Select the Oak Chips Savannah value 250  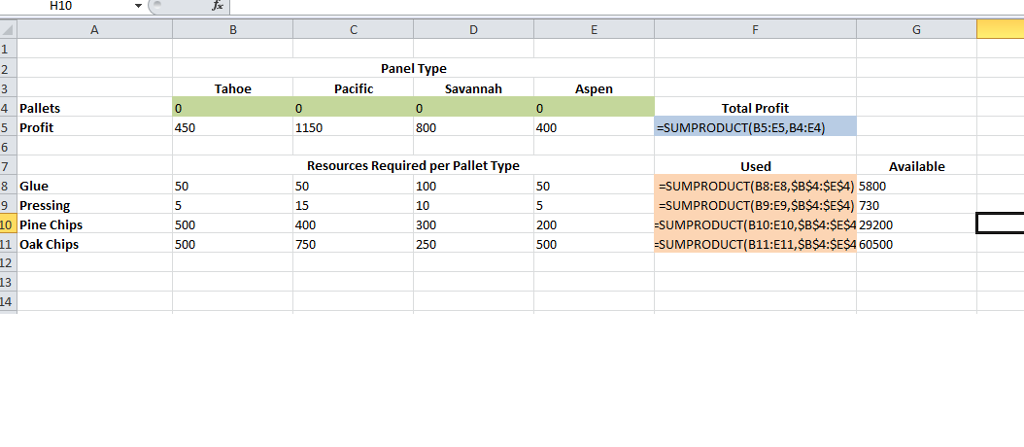[473, 244]
